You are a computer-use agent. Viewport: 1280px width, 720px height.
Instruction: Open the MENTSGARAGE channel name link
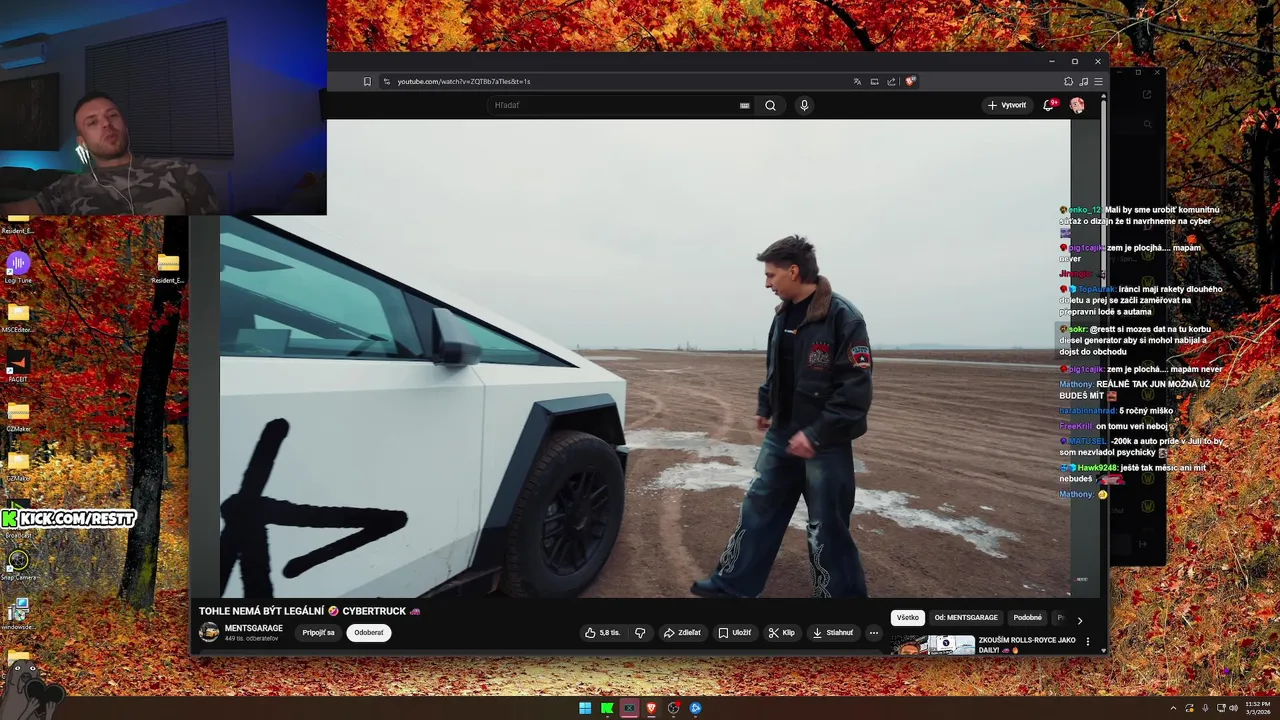tap(254, 628)
